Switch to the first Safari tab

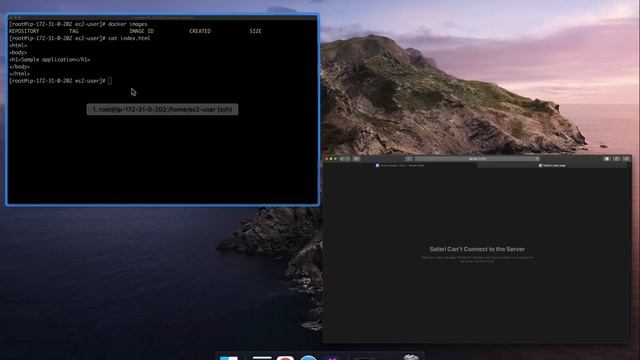(x=400, y=165)
